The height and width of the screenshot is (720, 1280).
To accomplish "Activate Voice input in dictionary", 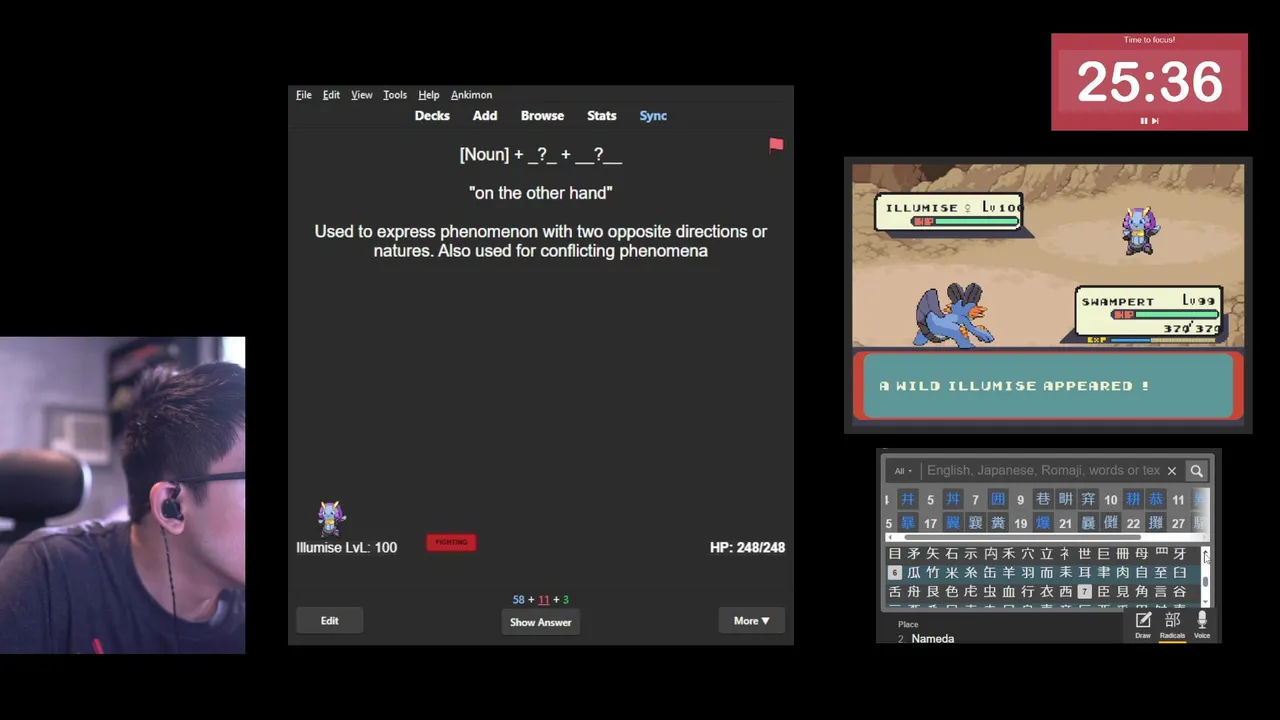I will [1202, 625].
